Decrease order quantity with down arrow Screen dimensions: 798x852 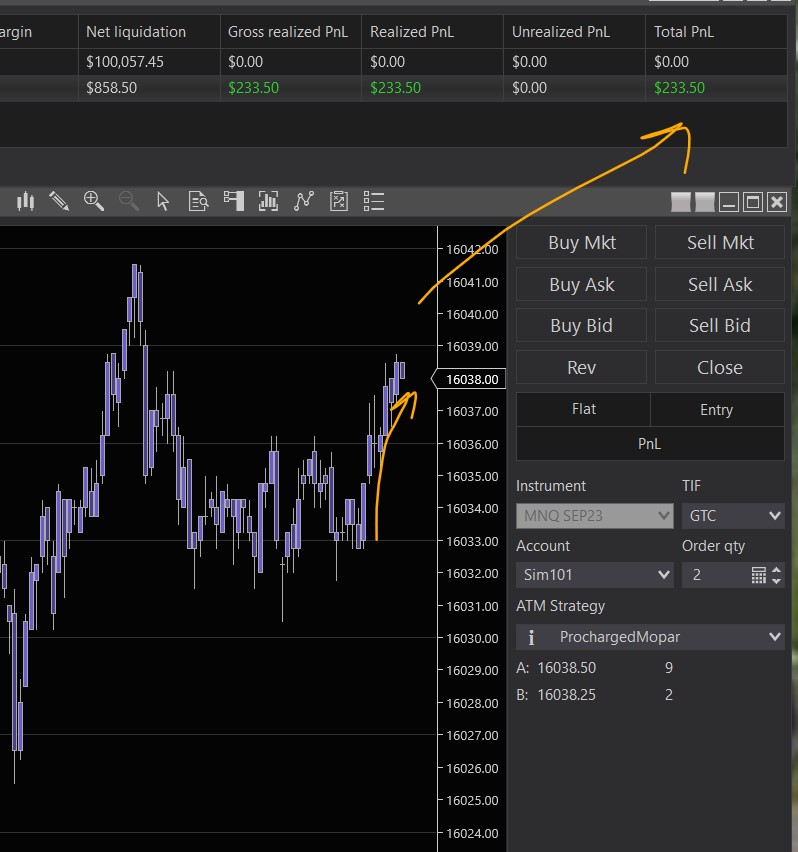tap(777, 580)
